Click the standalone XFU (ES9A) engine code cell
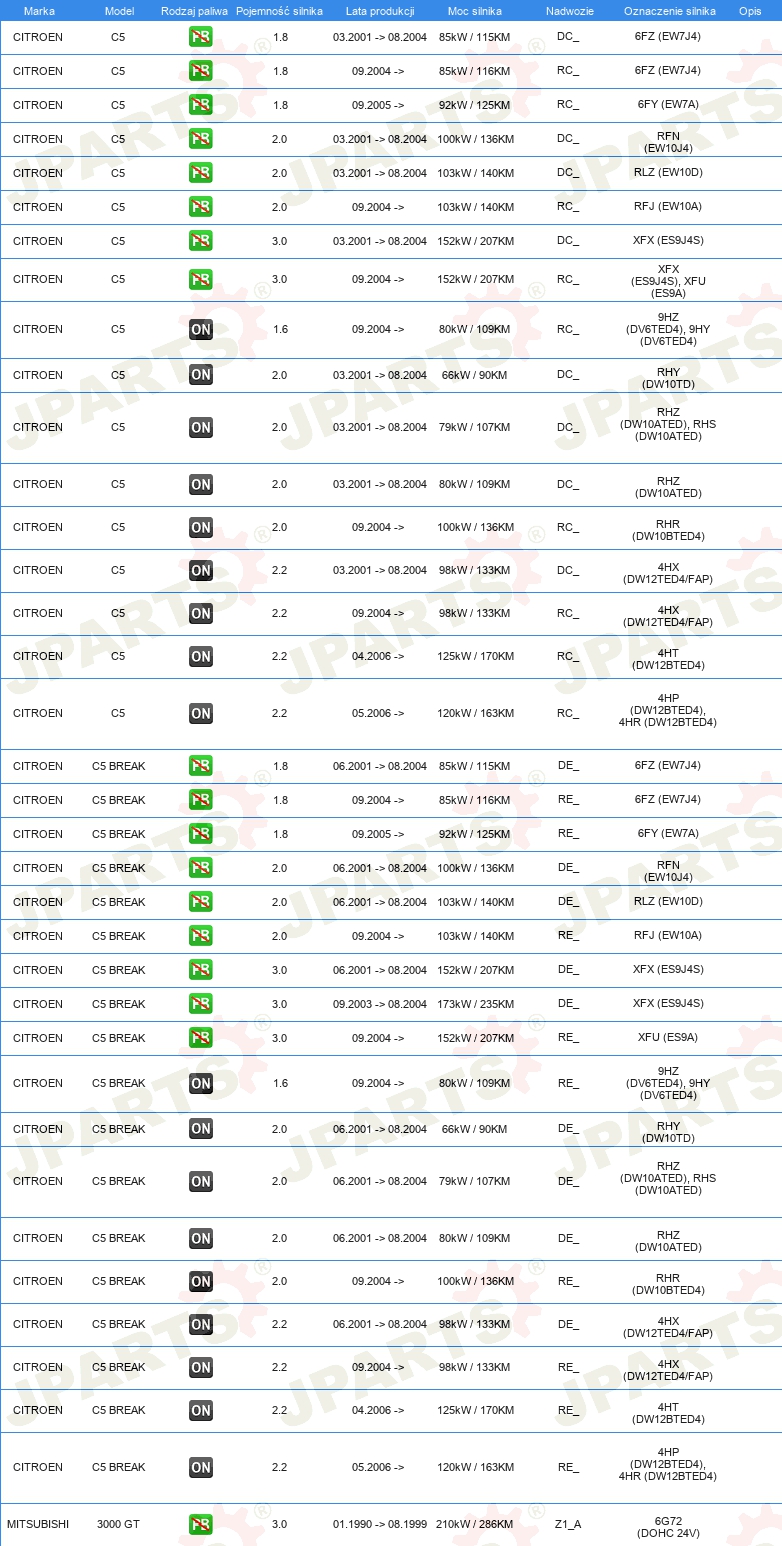Viewport: 782px width, 1546px height. (668, 1038)
